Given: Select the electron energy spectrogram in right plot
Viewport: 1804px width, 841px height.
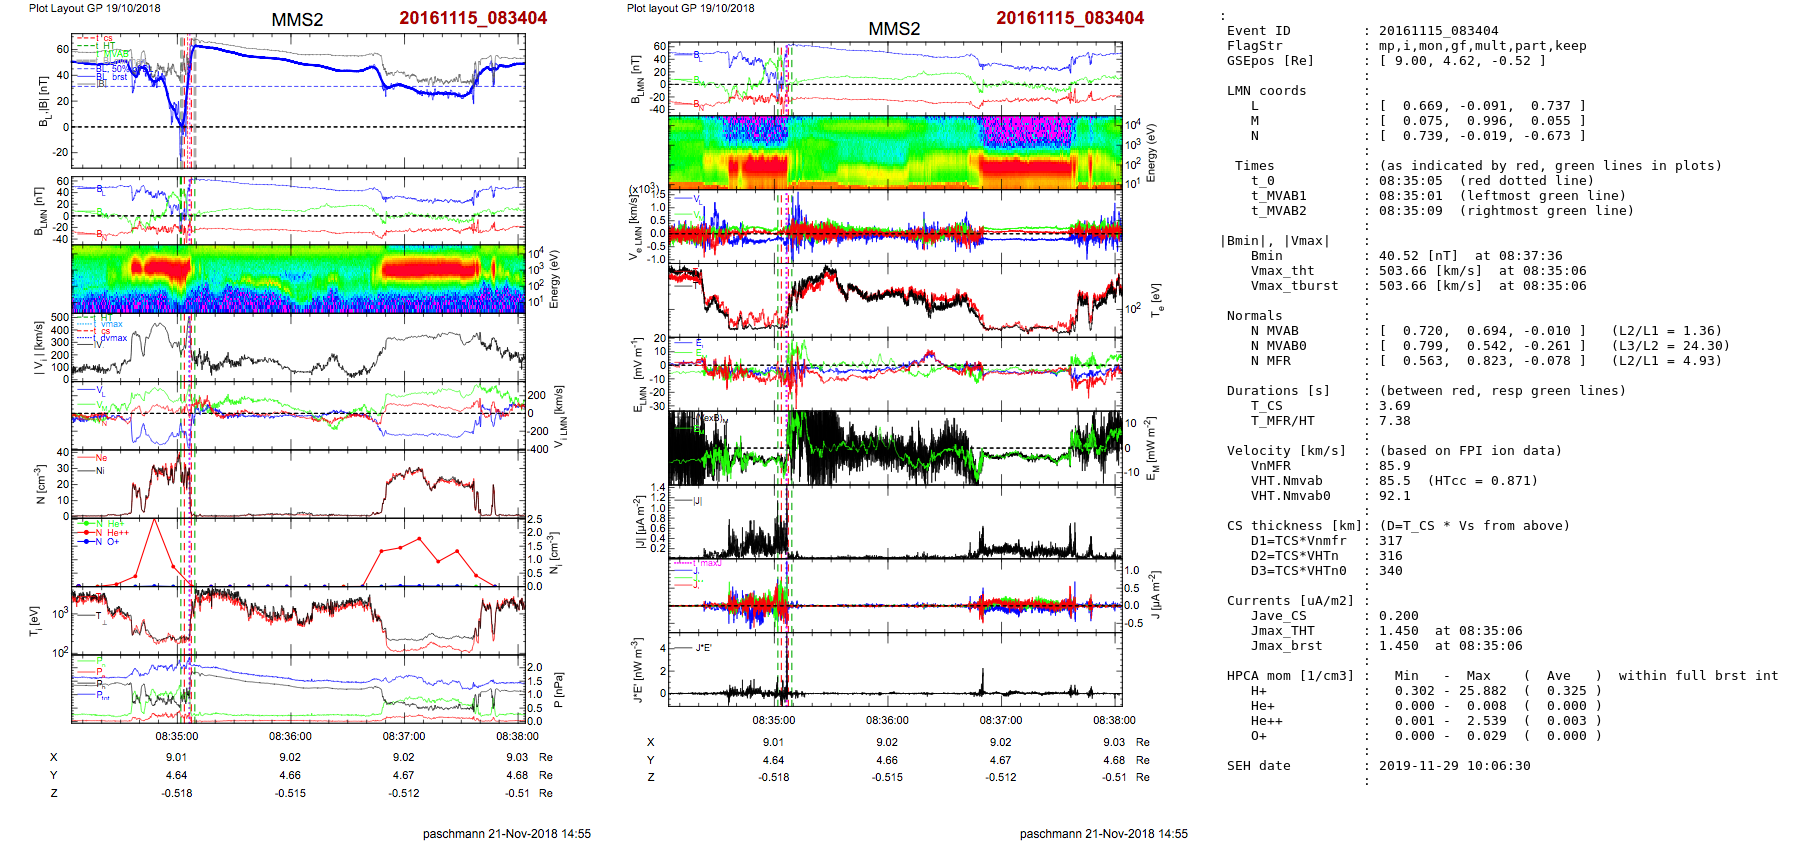Looking at the screenshot, I should click(894, 151).
